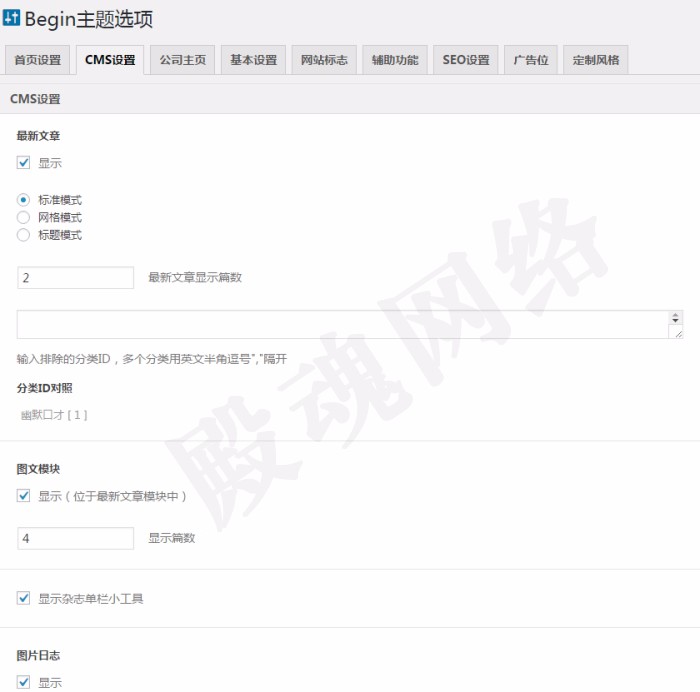The image size is (700, 692).
Task: Click the textarea resize grip handle
Action: click(x=679, y=333)
